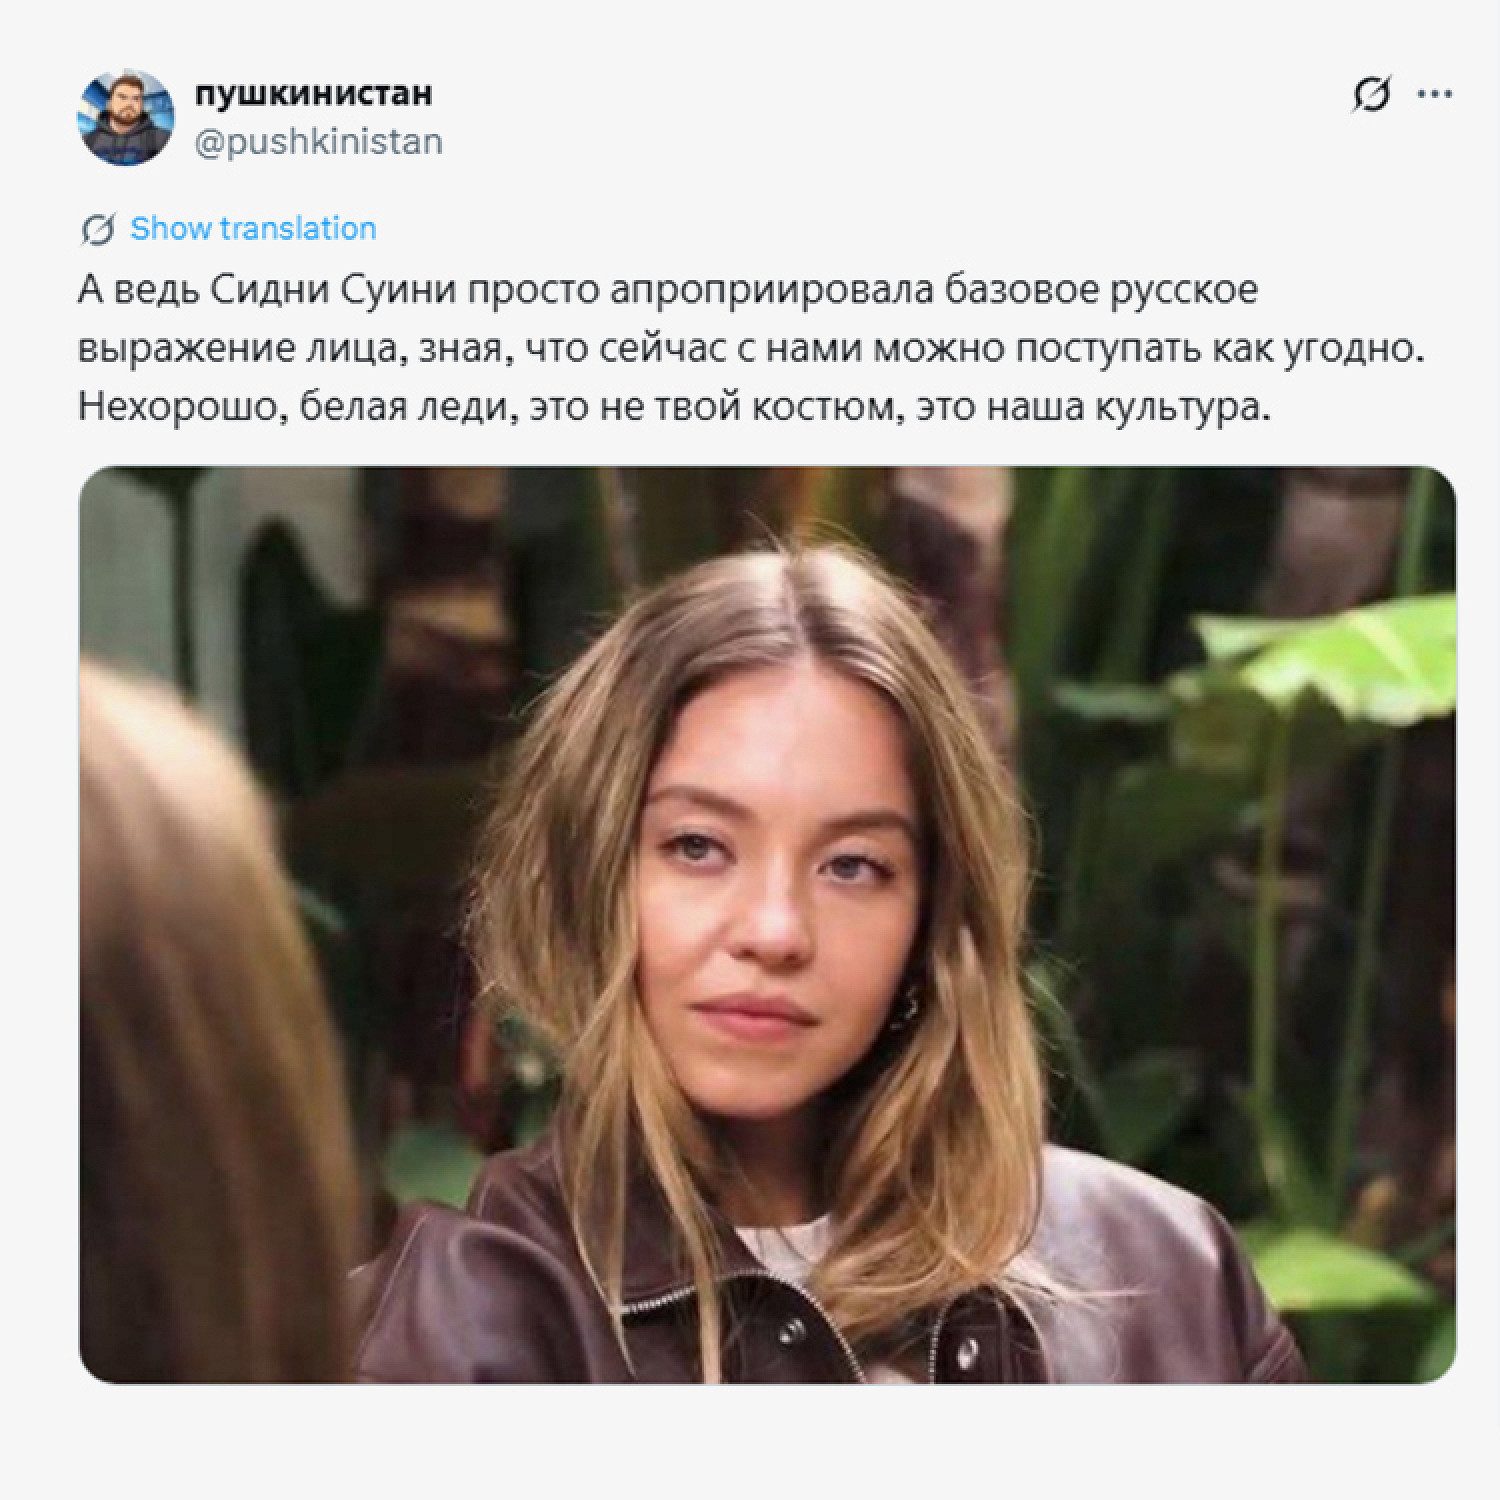
Task: Click the word 'апроприировала' in the tweet
Action: (x=771, y=291)
